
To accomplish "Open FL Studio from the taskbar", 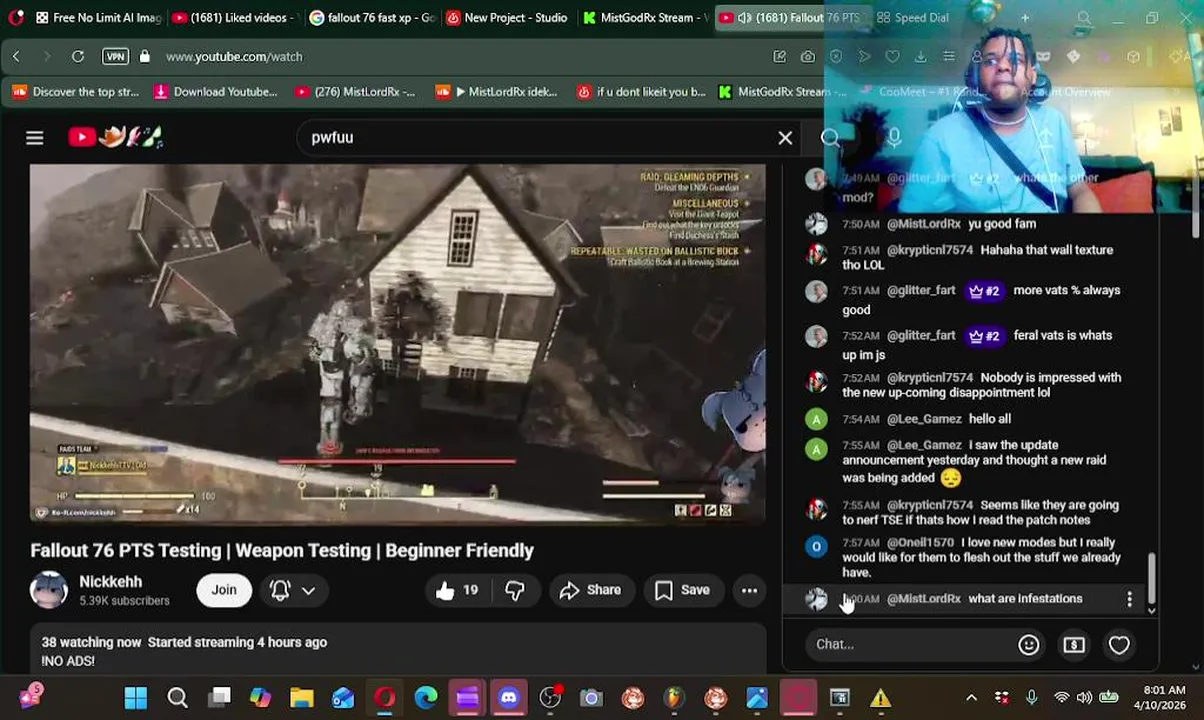I will click(674, 698).
